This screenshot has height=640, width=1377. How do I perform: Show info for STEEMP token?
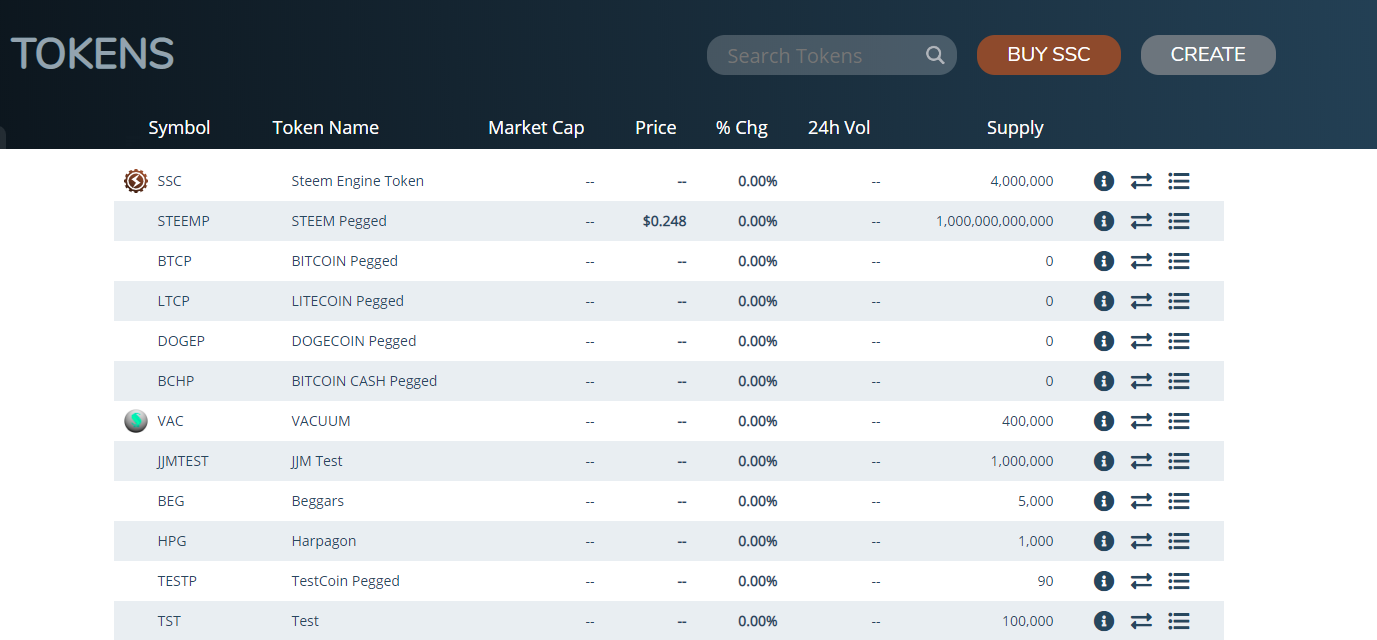coord(1104,221)
